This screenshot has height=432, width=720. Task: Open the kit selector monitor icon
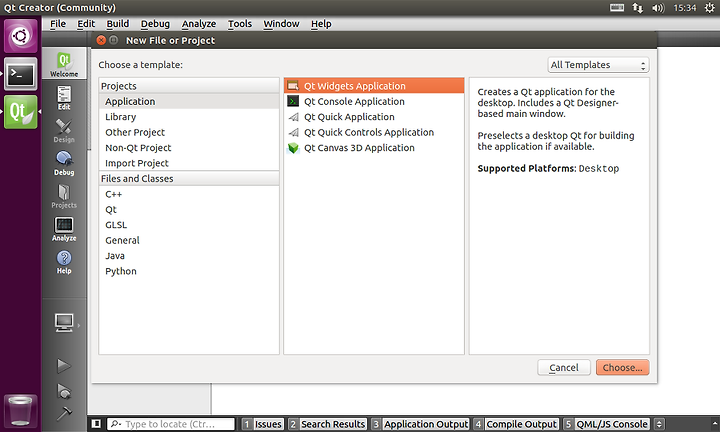tap(64, 323)
